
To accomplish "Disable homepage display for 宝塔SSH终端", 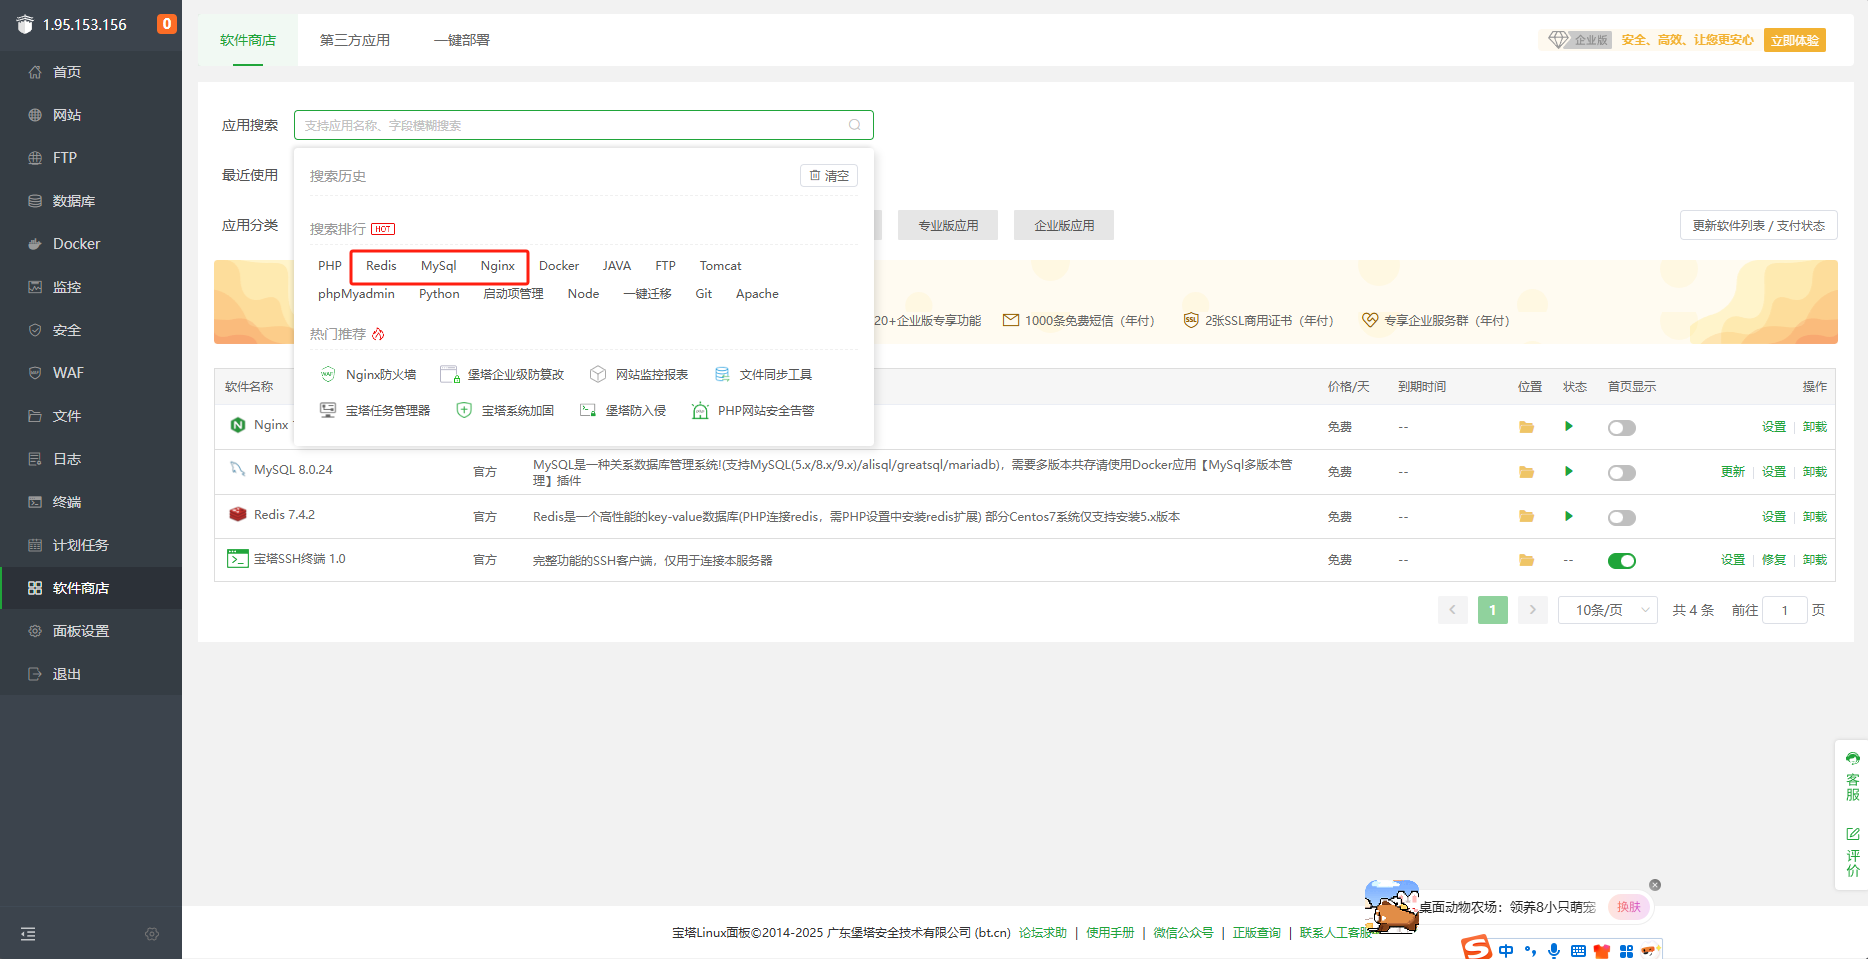I will point(1622,561).
